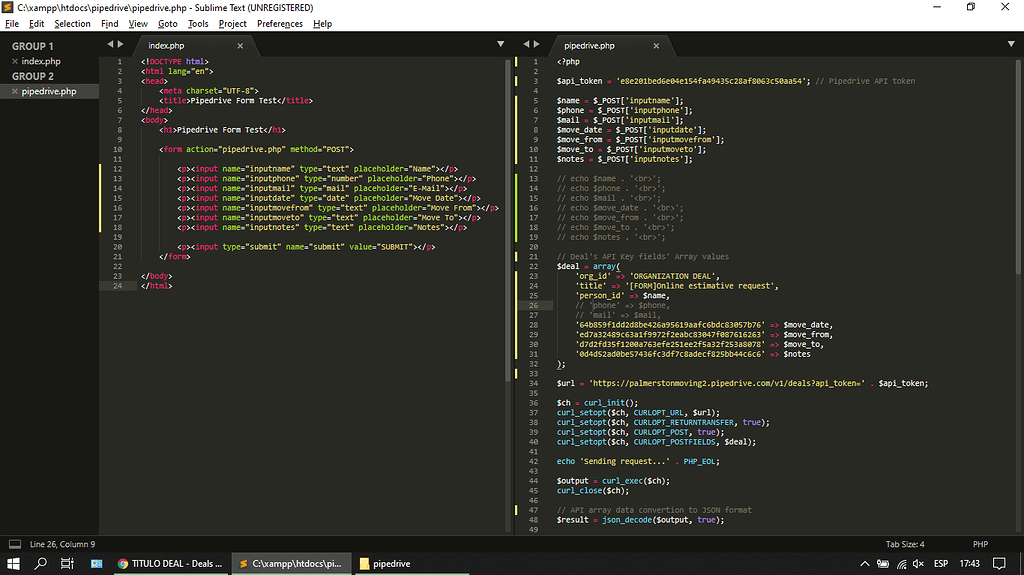Click the side bar toggle icon in status bar
The image size is (1024, 575).
click(x=14, y=544)
